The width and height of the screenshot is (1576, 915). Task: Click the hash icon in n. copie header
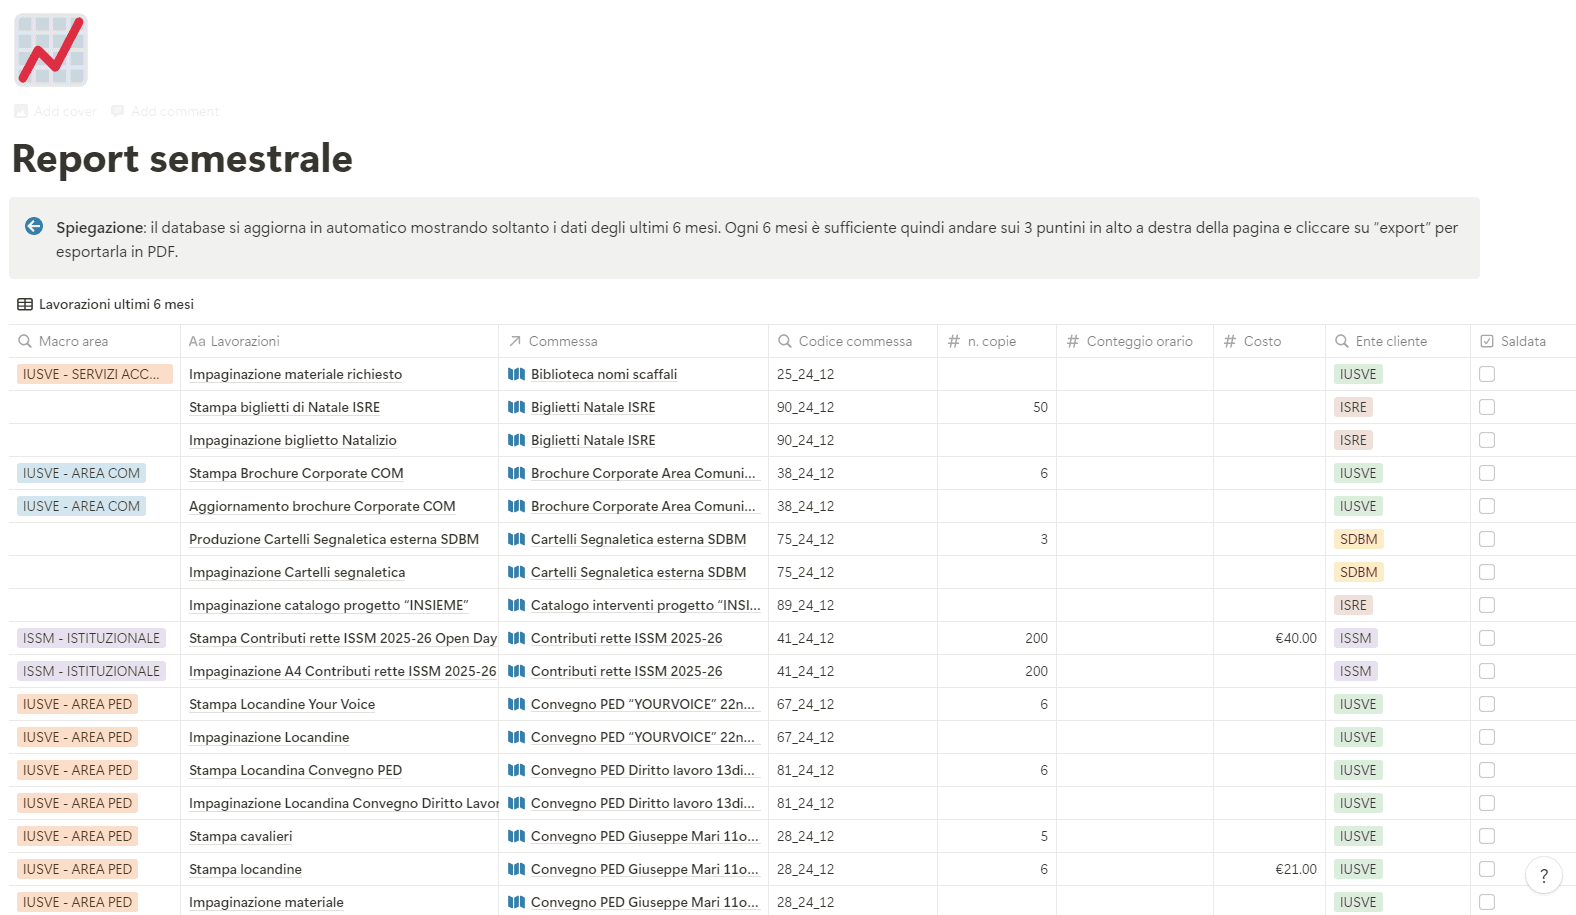[954, 341]
